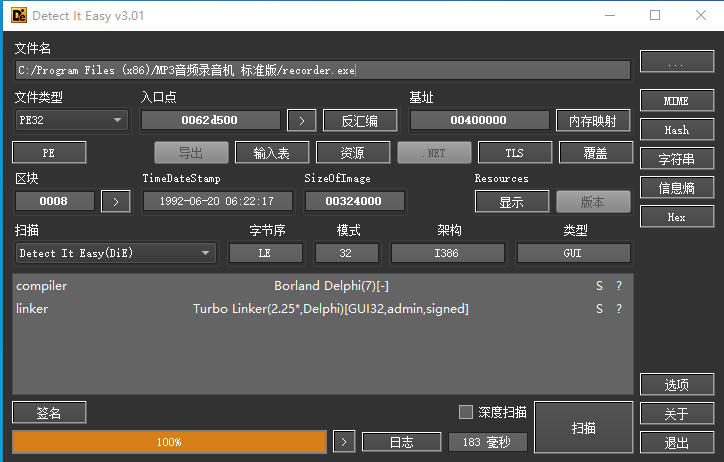Click the arrow button next to entry point 0062d500
The height and width of the screenshot is (462, 724).
click(302, 121)
